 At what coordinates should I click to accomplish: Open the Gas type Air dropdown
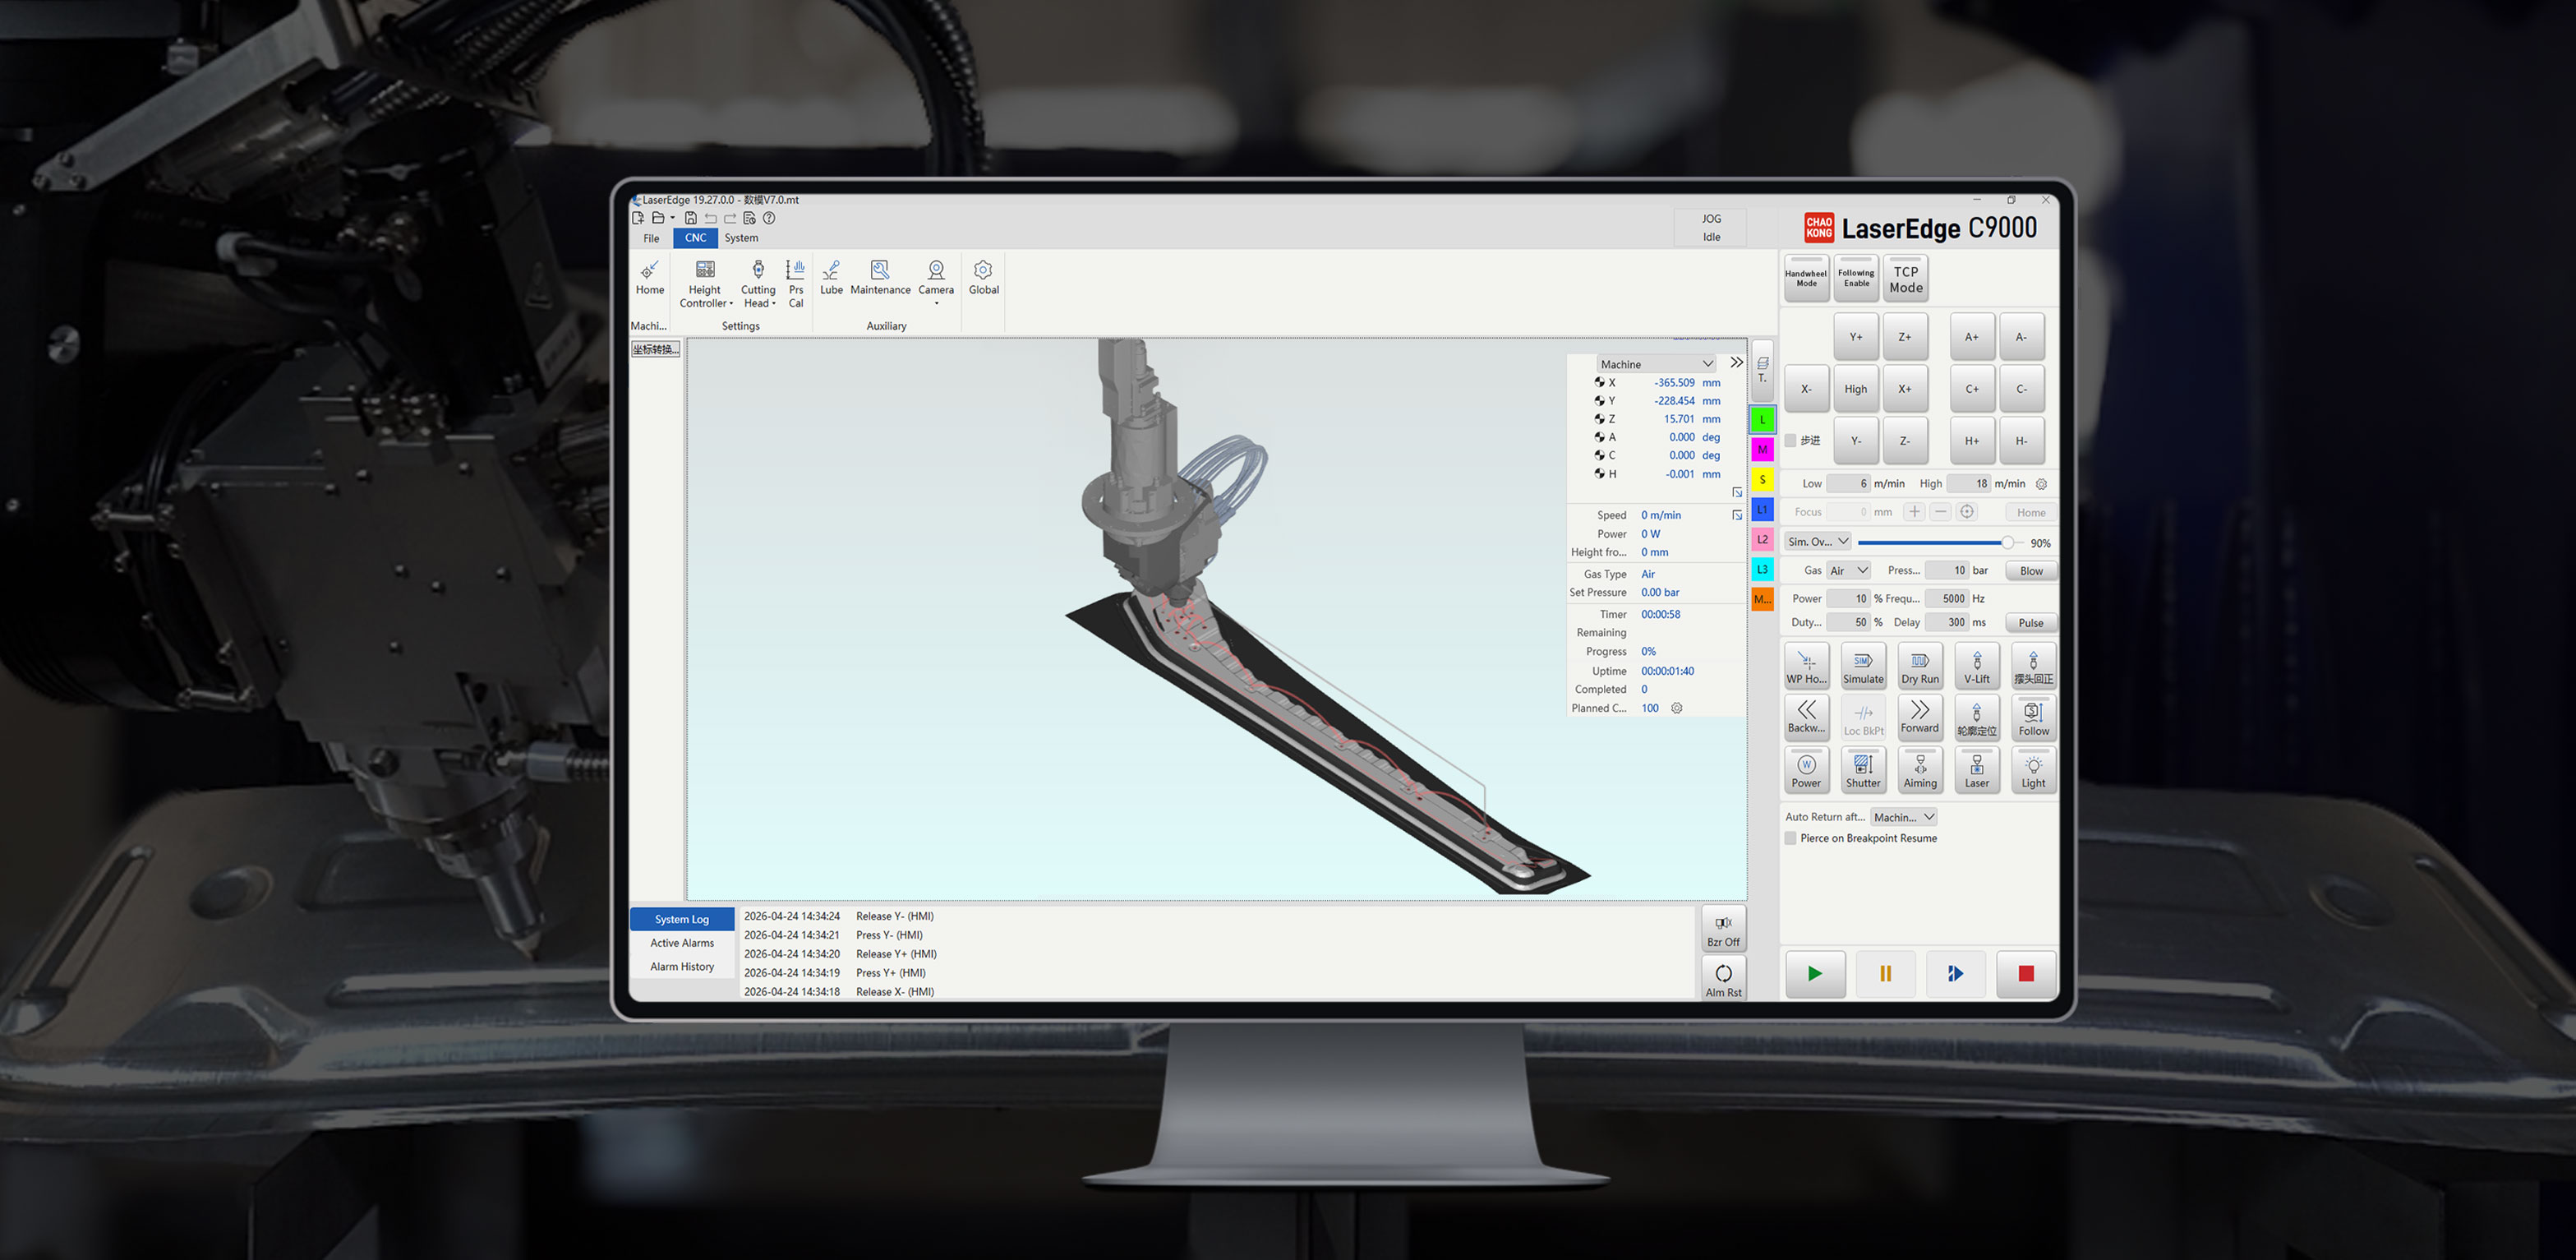[x=1848, y=571]
